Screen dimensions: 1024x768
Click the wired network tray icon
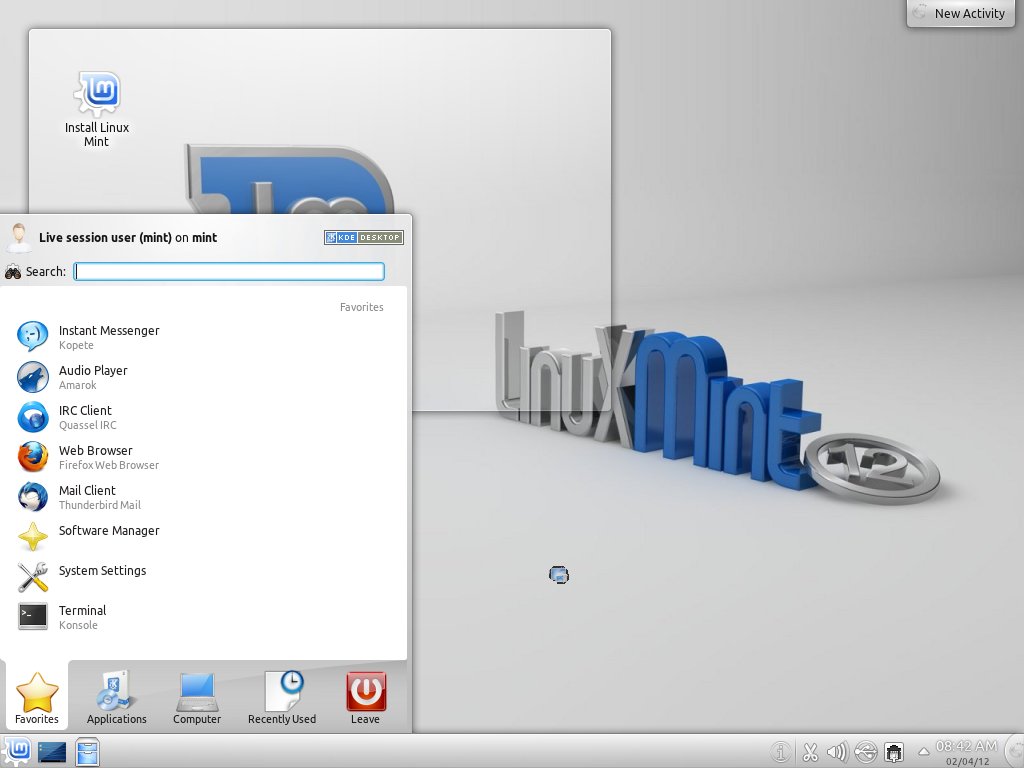894,752
